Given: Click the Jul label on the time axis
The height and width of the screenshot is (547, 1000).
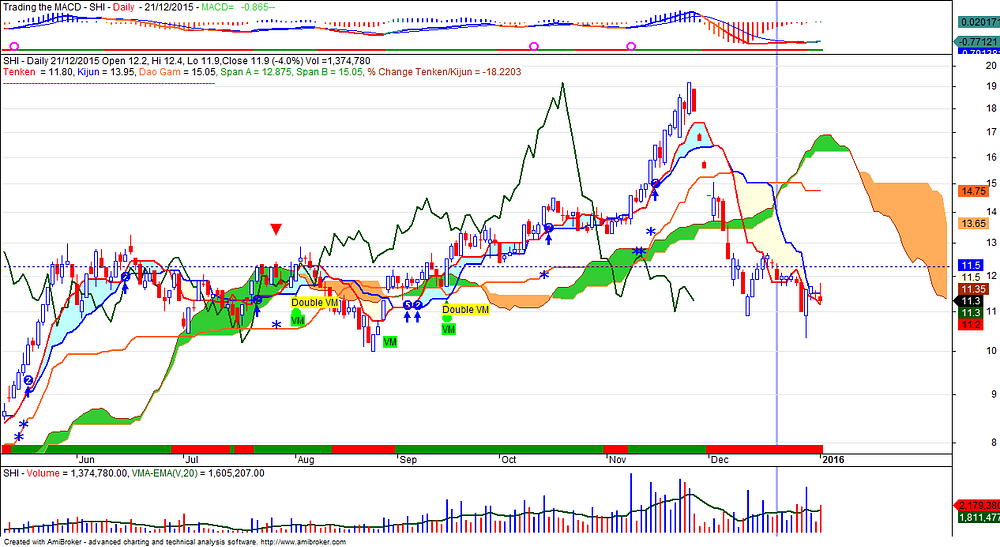Looking at the screenshot, I should point(191,460).
